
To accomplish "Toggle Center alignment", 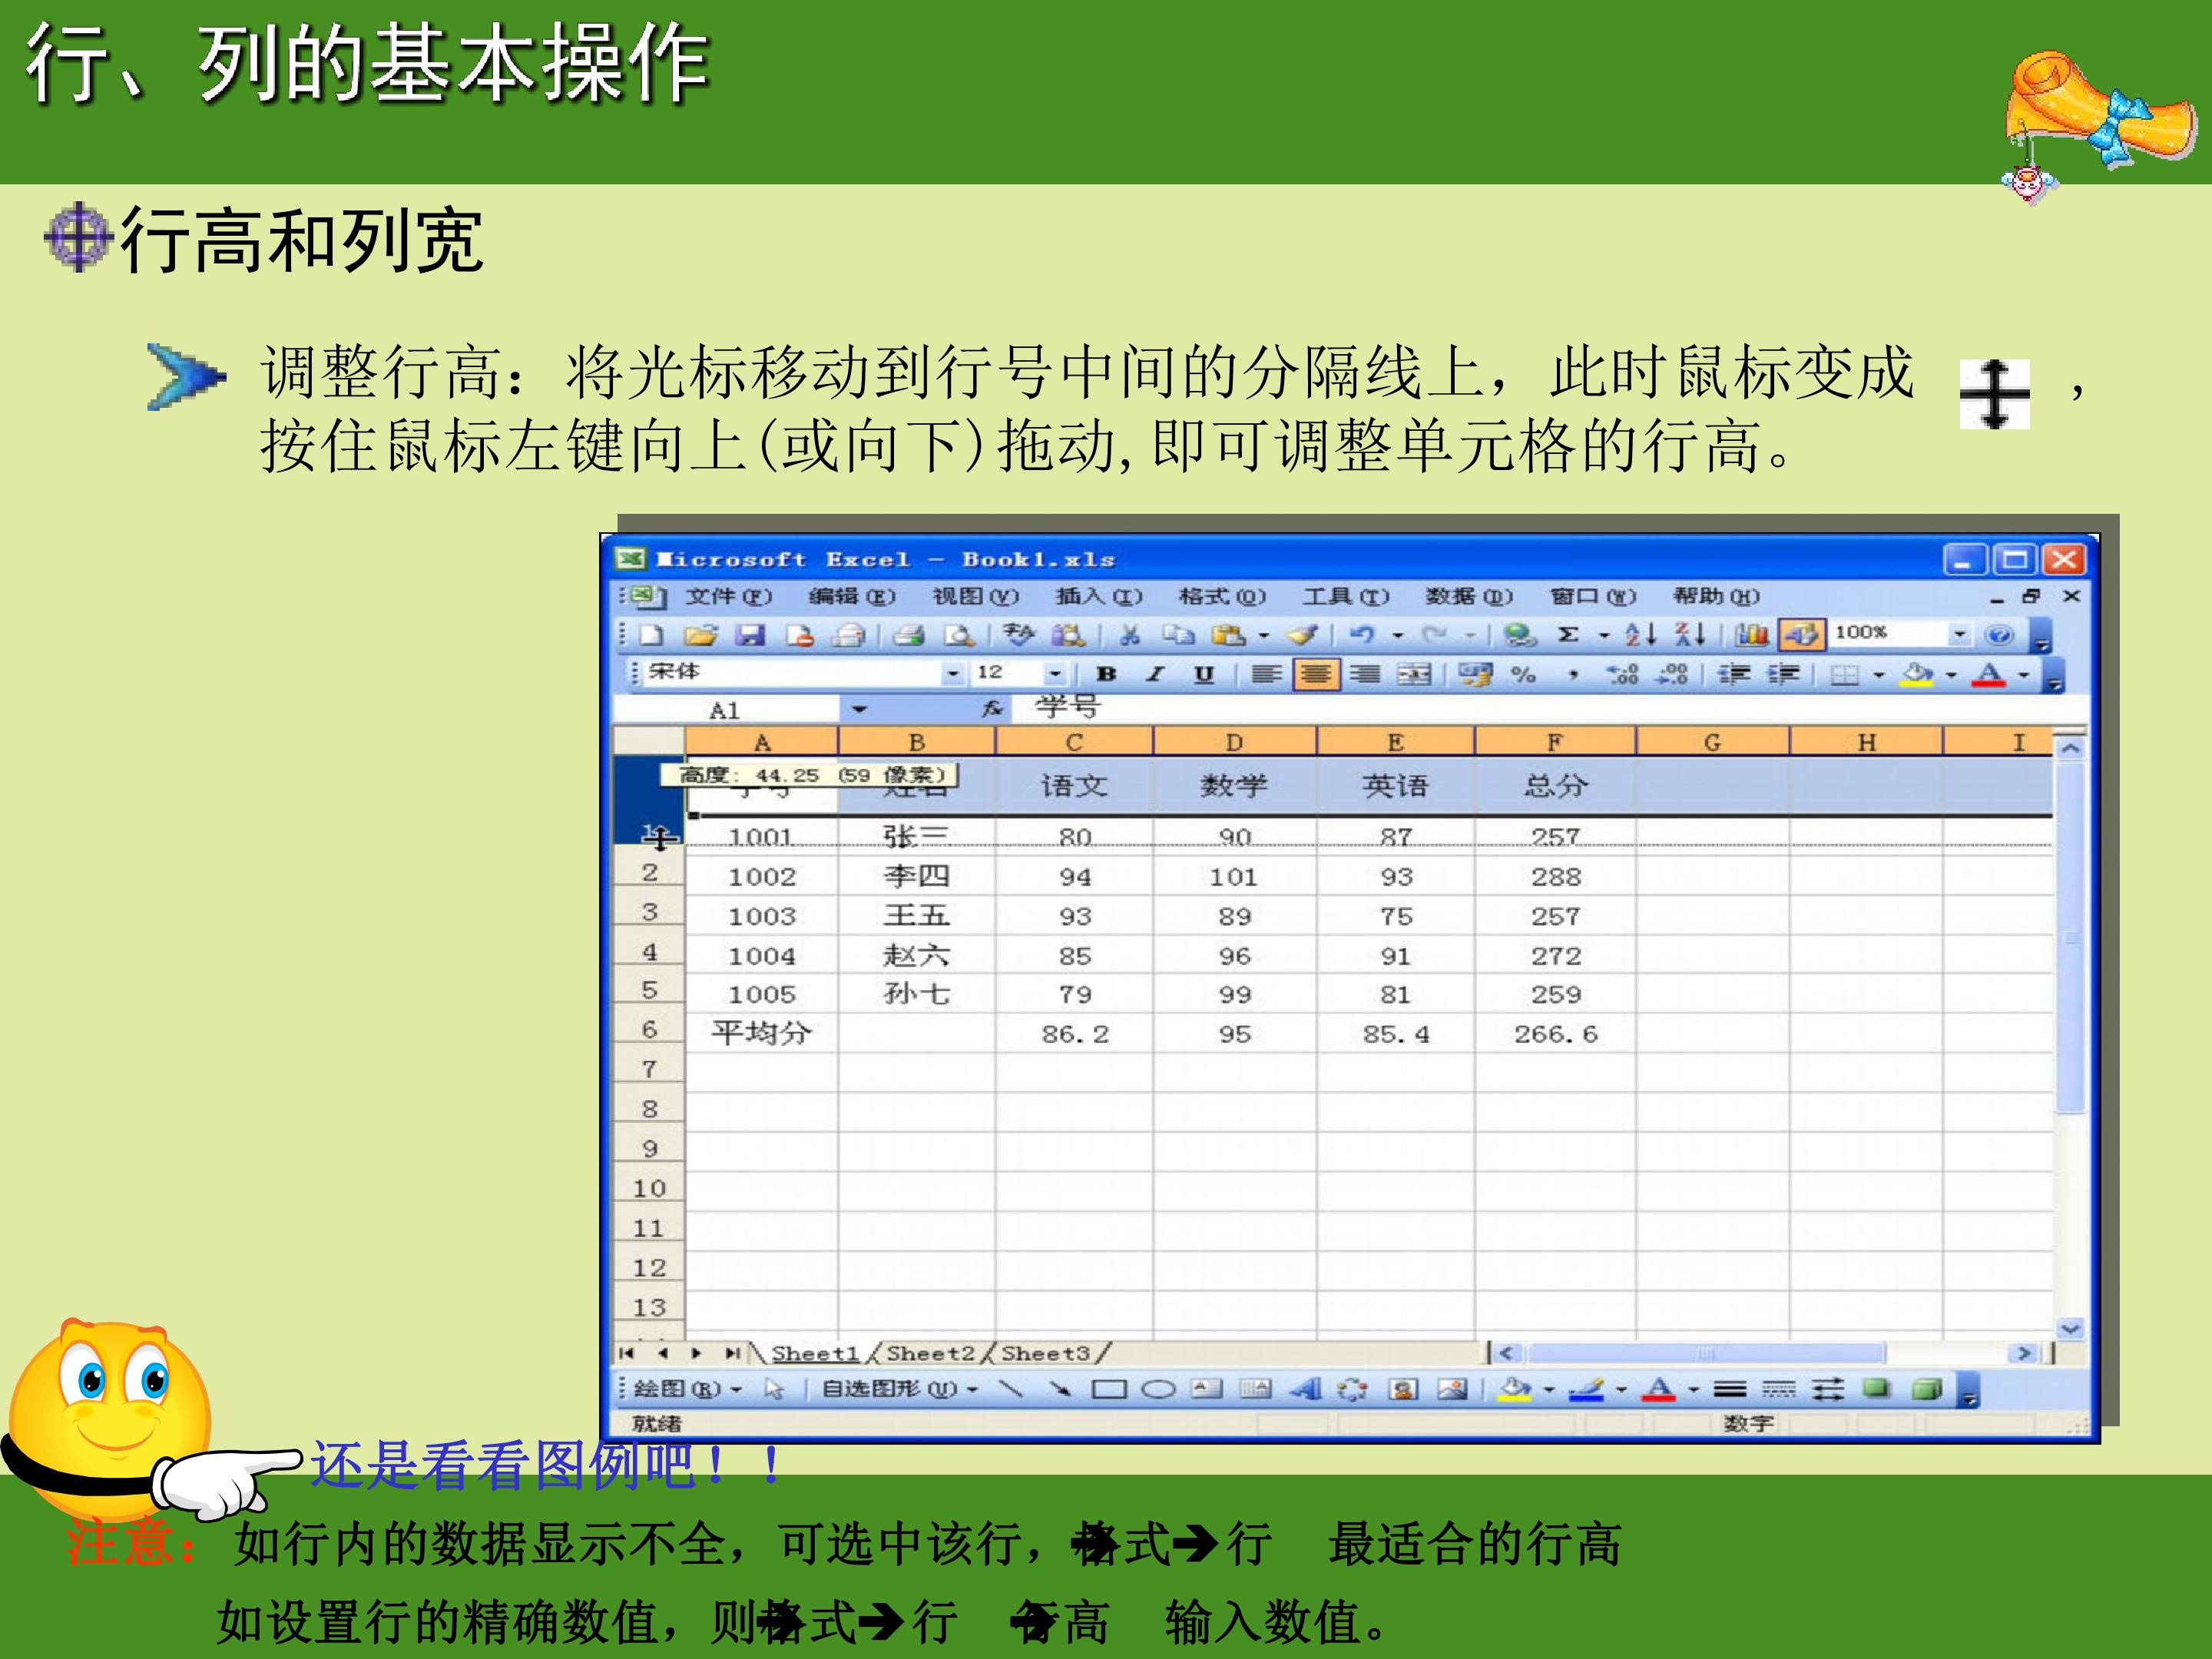I will [1316, 675].
